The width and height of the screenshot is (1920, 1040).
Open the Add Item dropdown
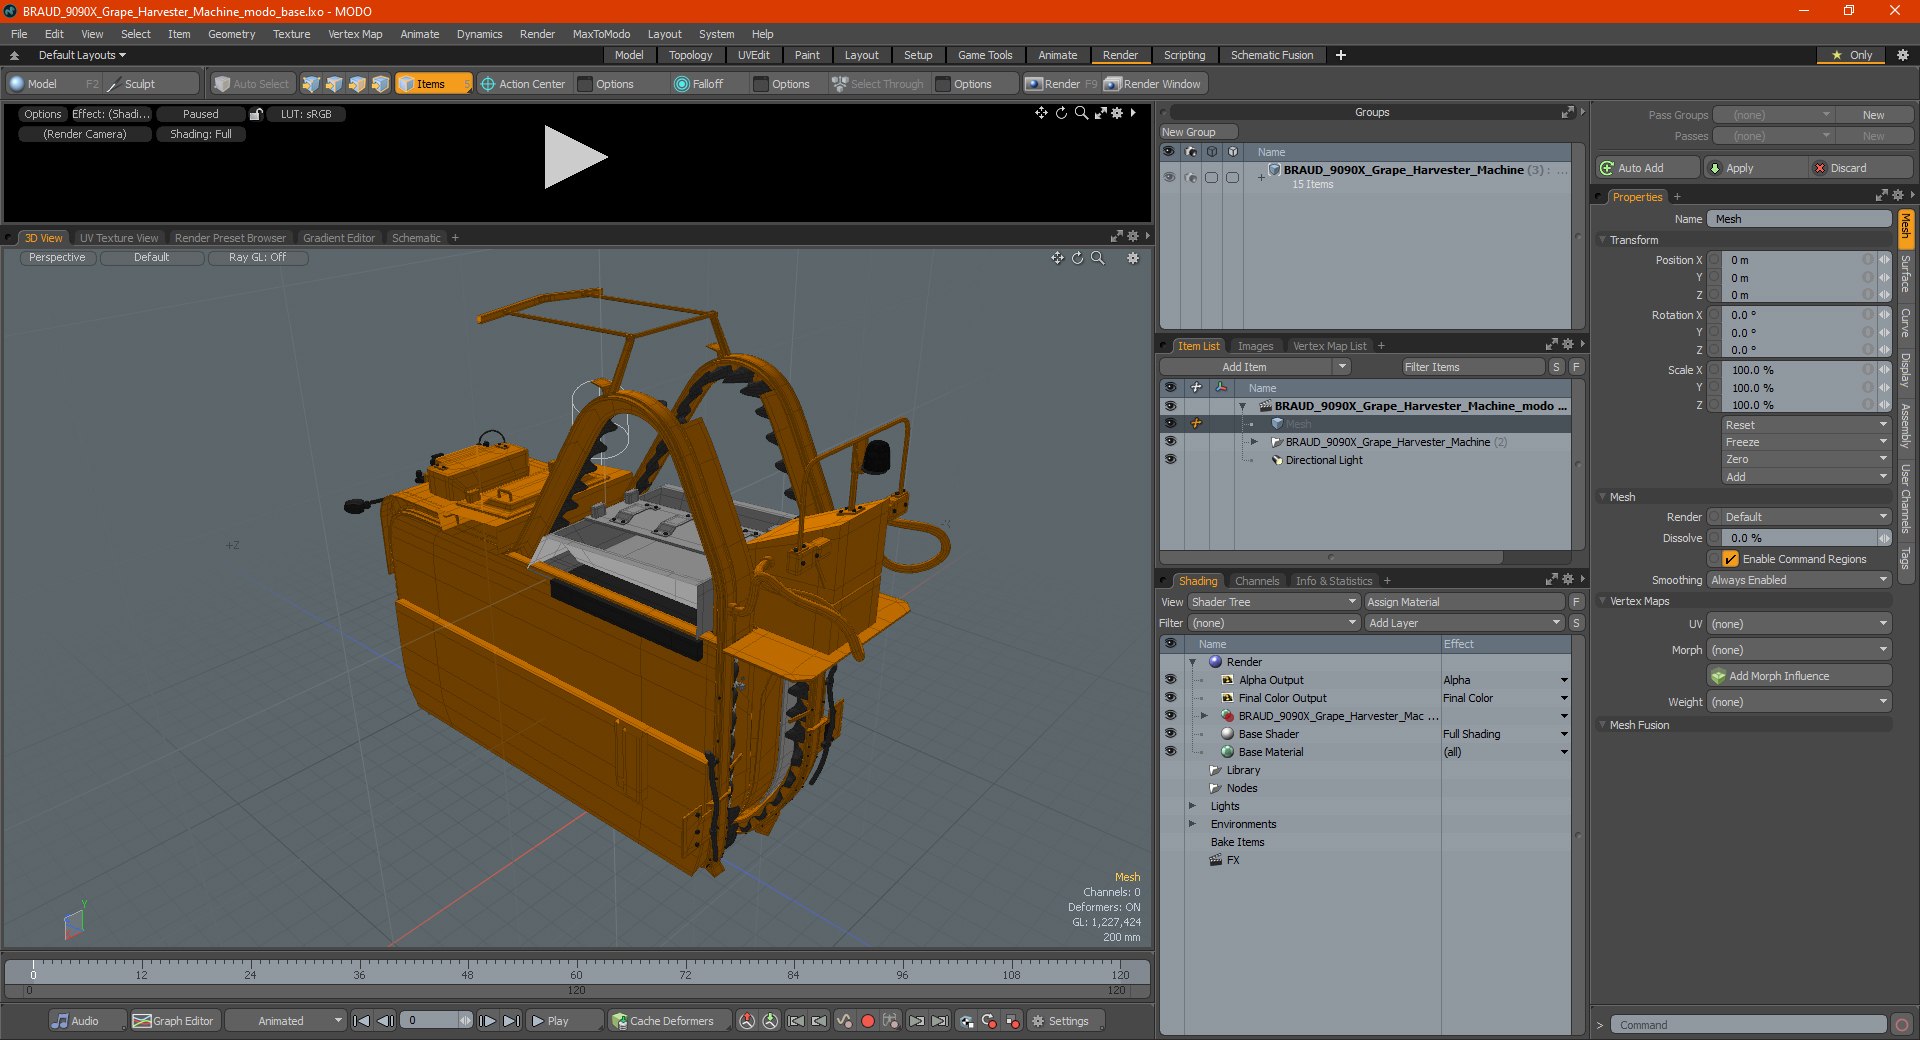tap(1256, 367)
